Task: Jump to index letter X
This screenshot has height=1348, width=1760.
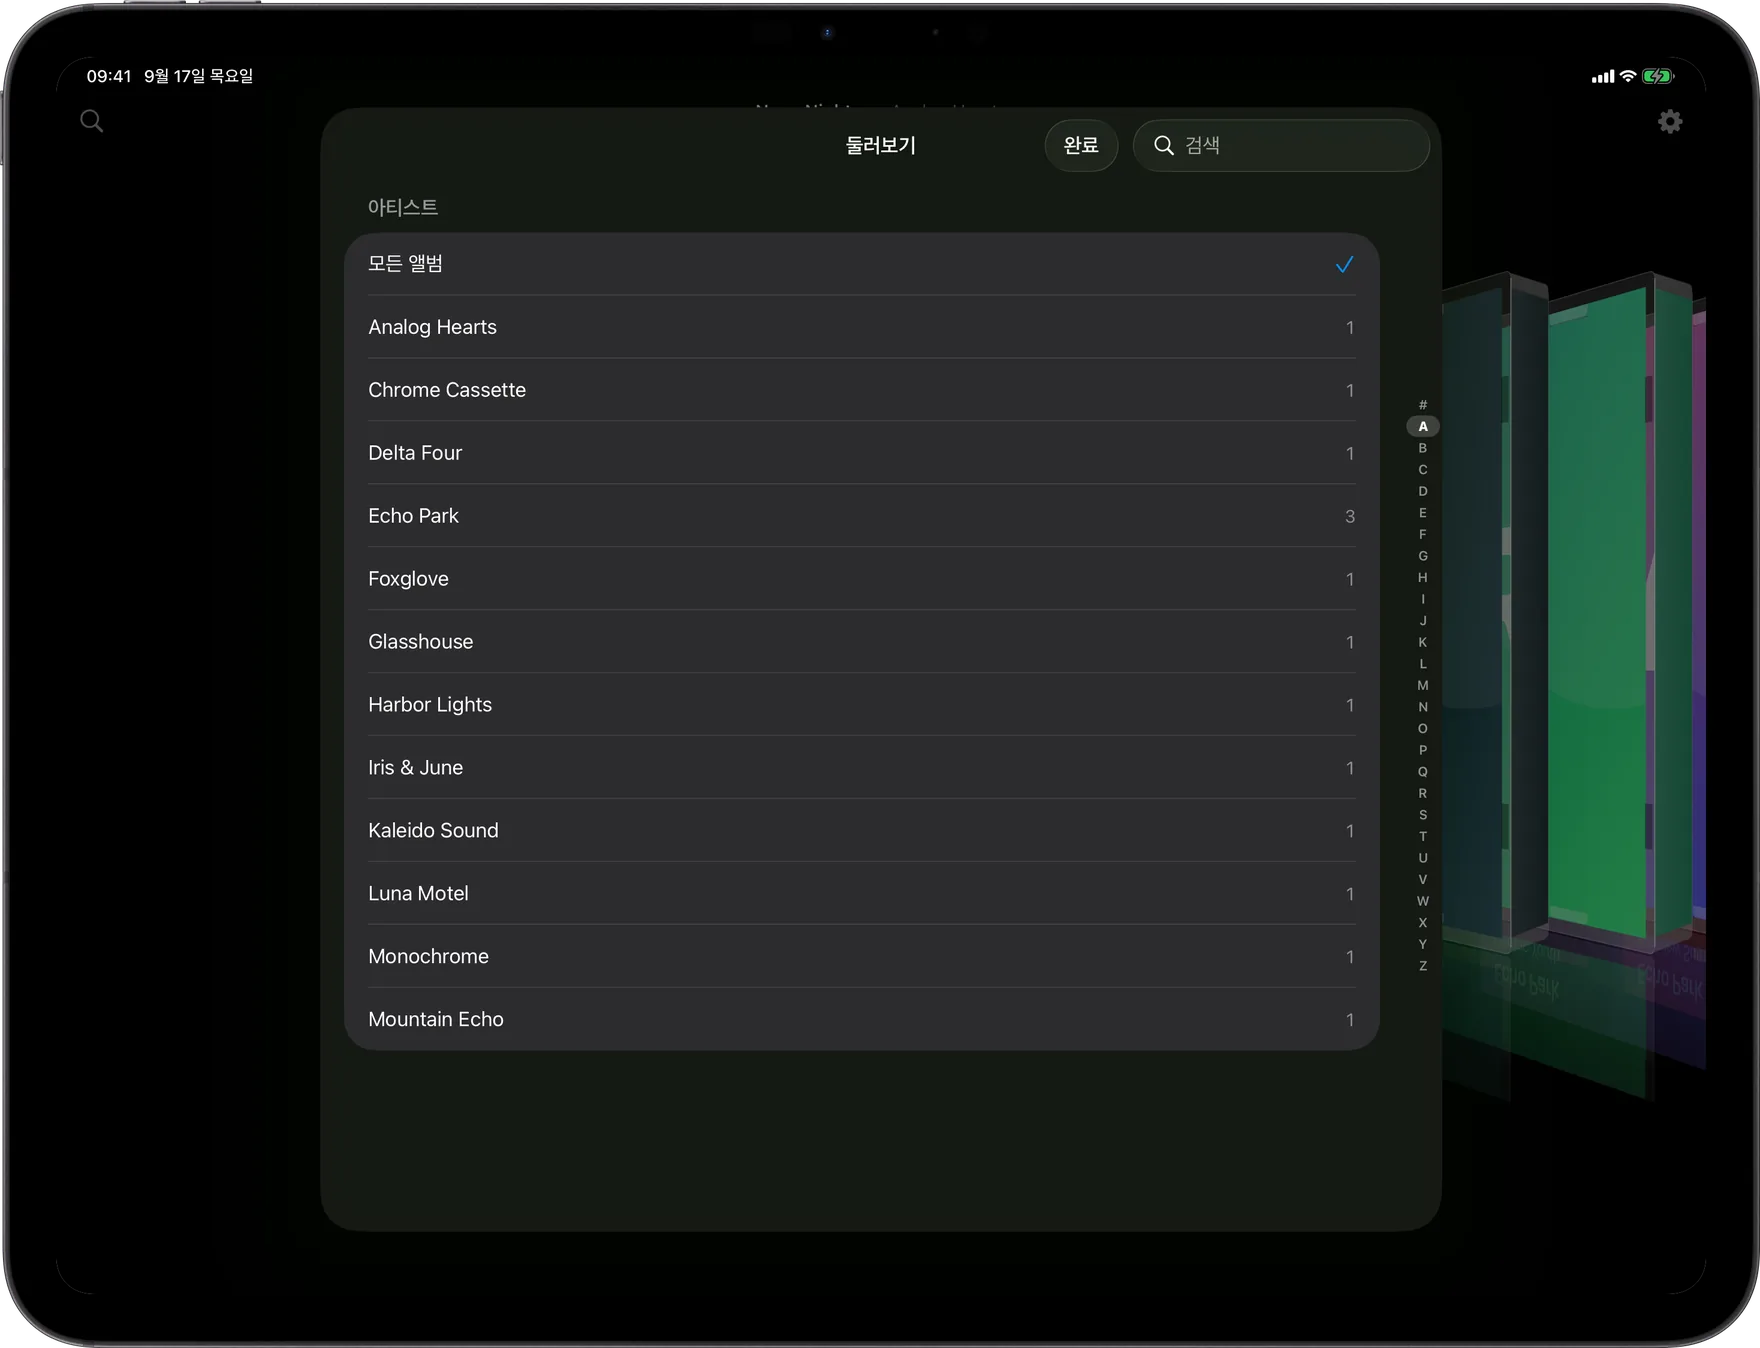Action: tap(1423, 923)
